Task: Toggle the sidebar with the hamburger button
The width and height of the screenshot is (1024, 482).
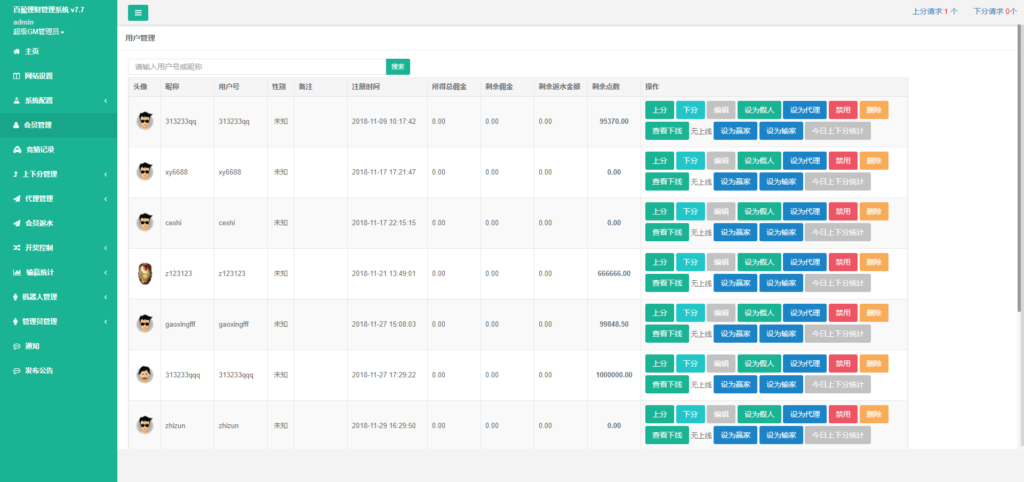Action: (x=138, y=12)
